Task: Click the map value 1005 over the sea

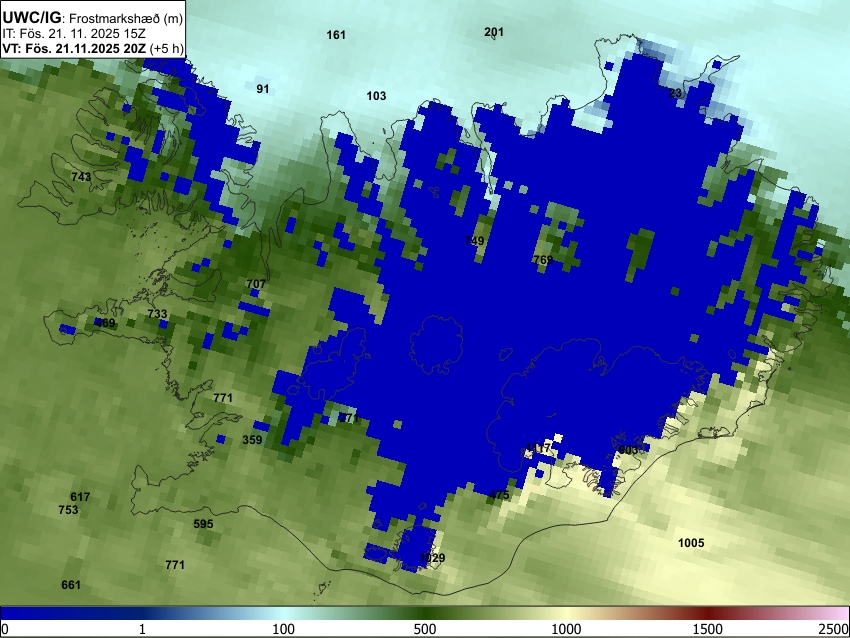Action: [691, 543]
